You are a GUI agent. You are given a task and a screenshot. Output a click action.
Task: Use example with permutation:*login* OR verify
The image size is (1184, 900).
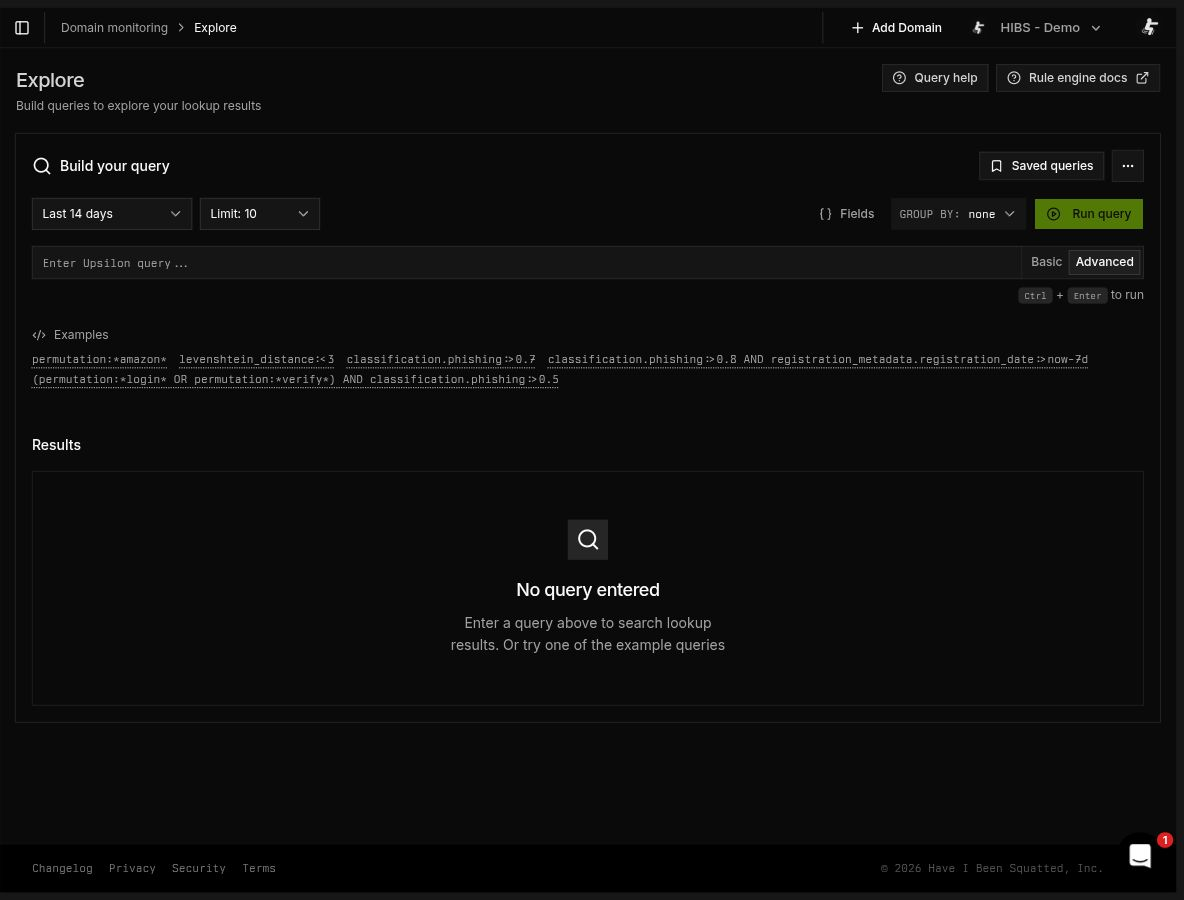pos(295,379)
